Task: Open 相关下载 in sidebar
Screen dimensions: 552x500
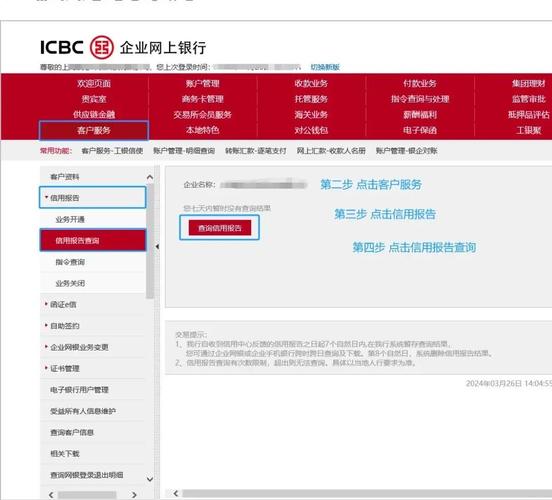Action: 65,454
